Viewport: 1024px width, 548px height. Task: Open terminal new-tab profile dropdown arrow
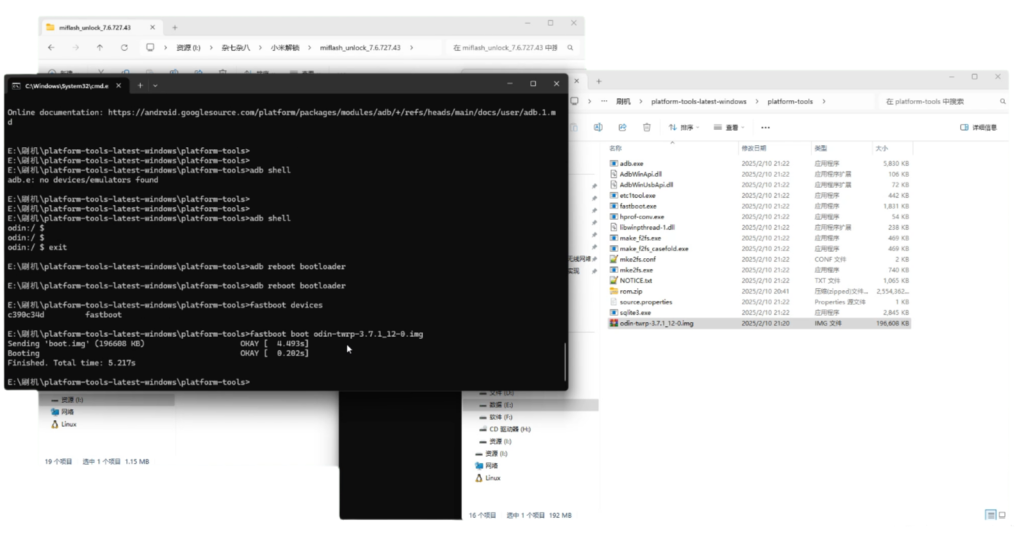[x=155, y=84]
